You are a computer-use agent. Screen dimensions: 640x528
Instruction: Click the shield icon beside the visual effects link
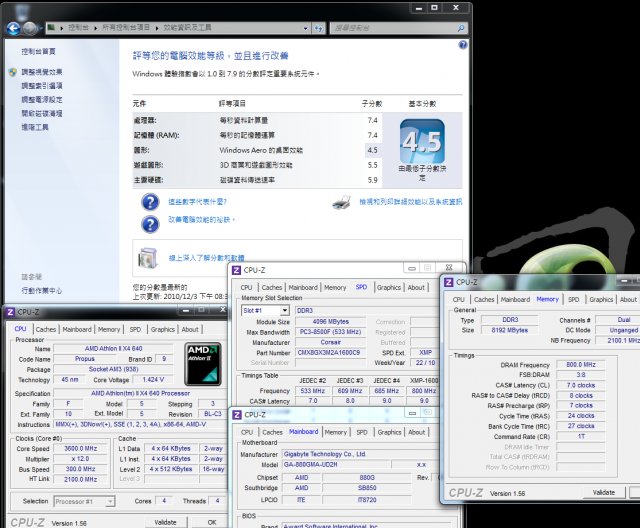tap(13, 72)
